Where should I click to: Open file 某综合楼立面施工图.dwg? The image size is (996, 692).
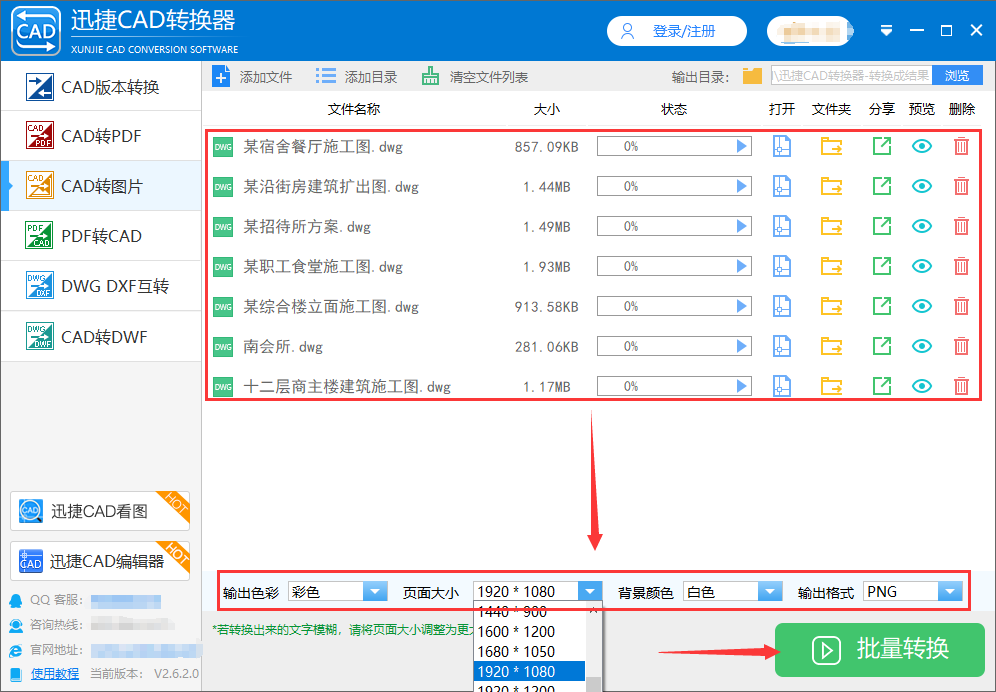[781, 306]
